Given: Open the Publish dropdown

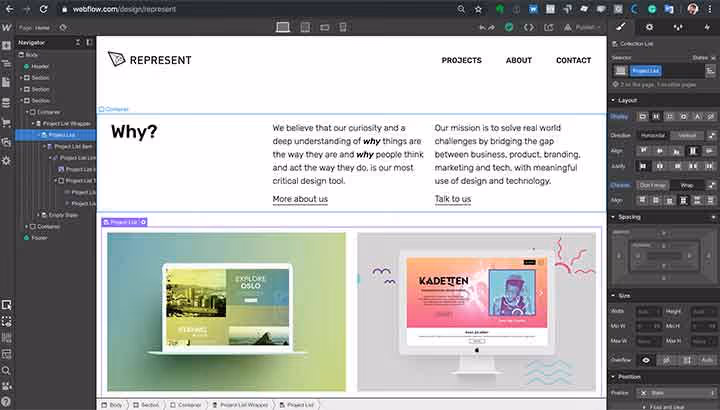Looking at the screenshot, I should (x=582, y=28).
